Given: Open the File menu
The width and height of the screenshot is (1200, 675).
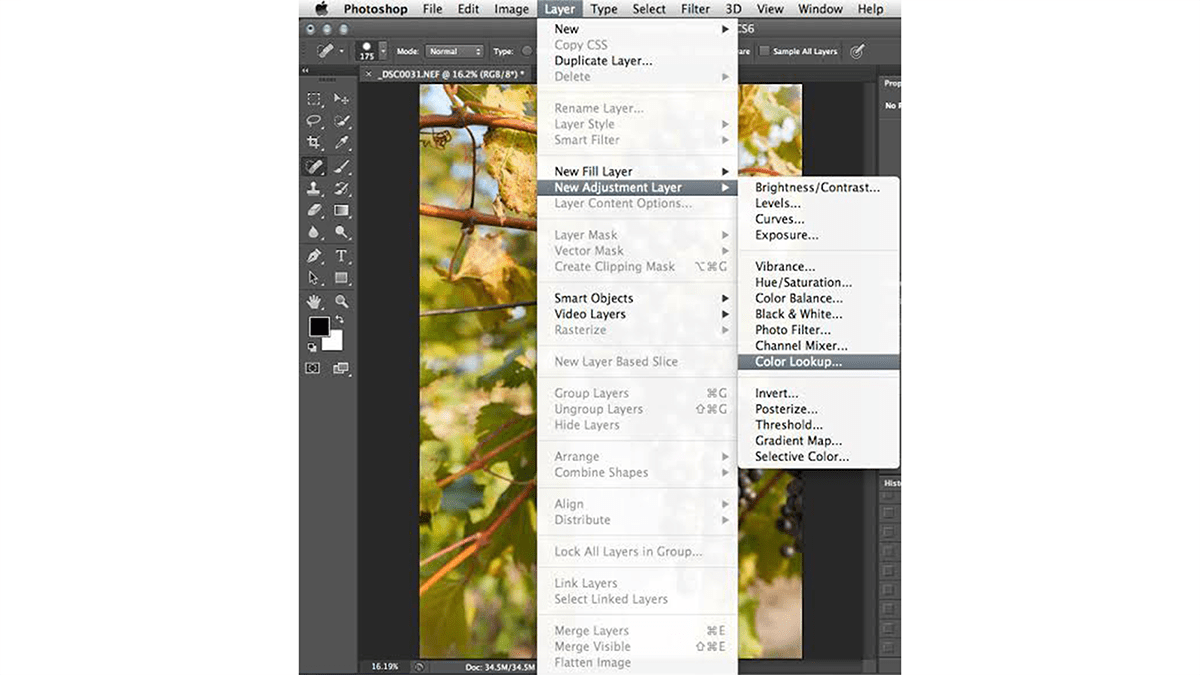Looking at the screenshot, I should pos(432,9).
